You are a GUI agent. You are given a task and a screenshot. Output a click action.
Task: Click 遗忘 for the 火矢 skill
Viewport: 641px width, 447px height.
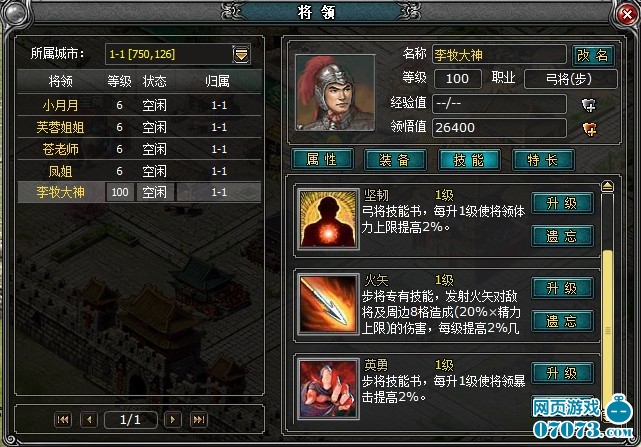tap(563, 321)
